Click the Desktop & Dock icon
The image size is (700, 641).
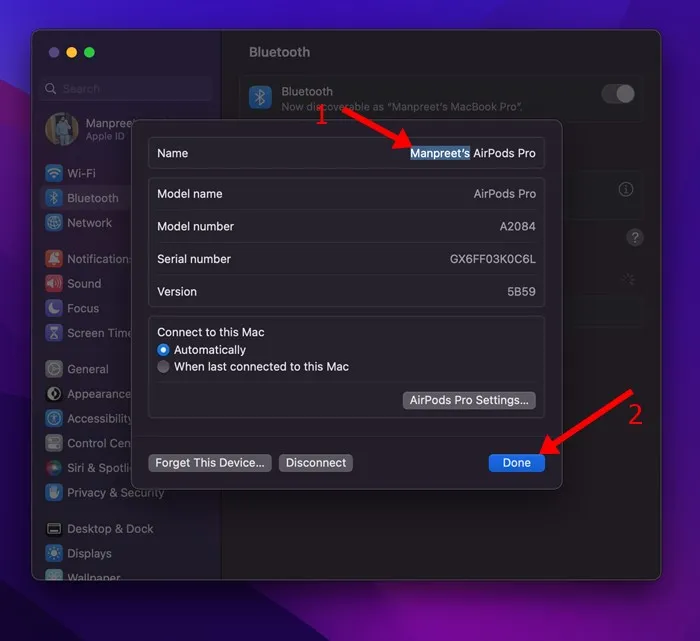[x=54, y=529]
